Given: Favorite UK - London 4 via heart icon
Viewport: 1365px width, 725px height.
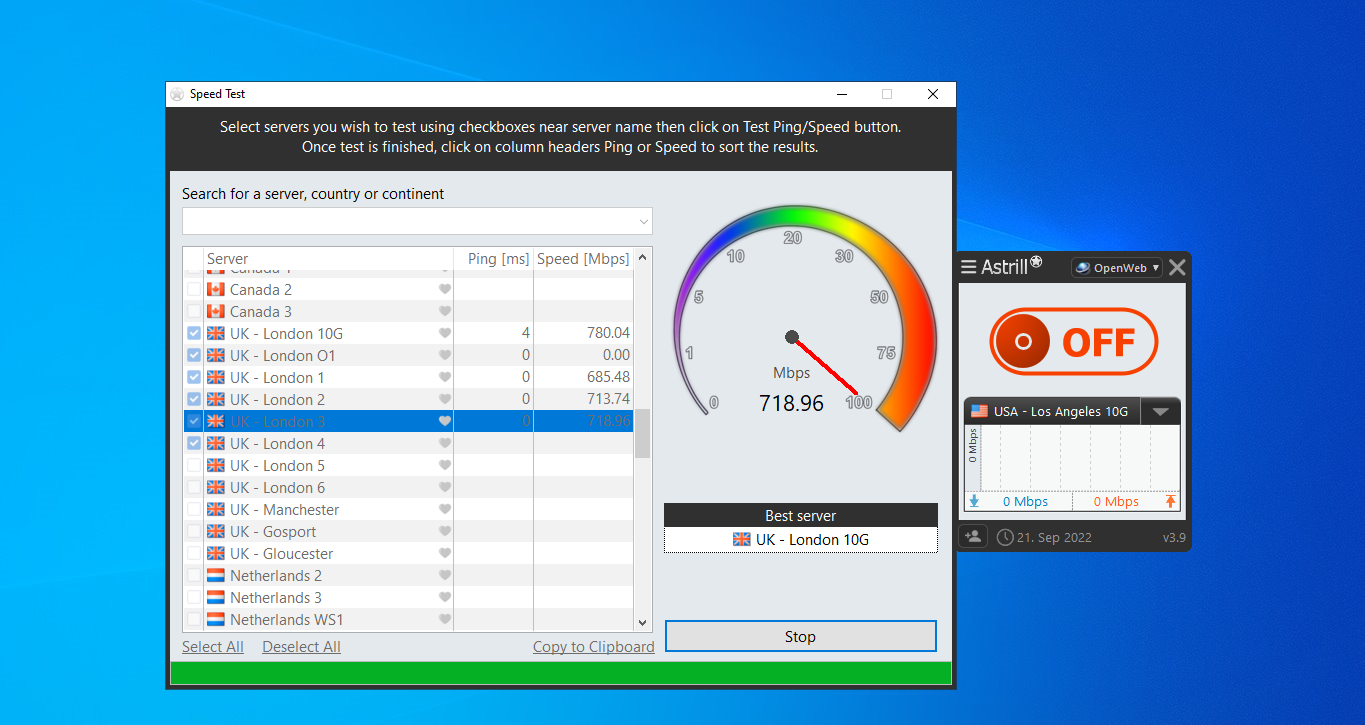Looking at the screenshot, I should (445, 444).
